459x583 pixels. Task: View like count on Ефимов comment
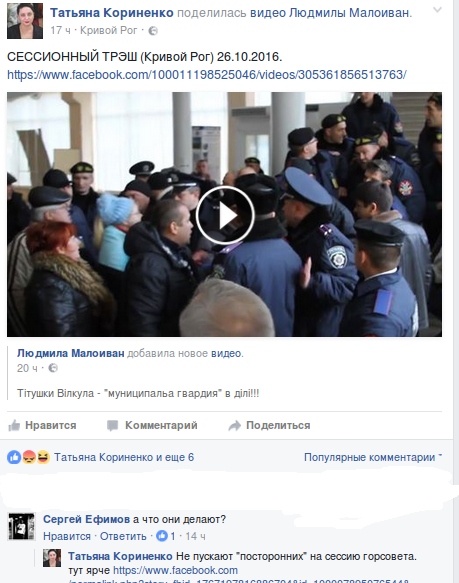click(x=166, y=536)
